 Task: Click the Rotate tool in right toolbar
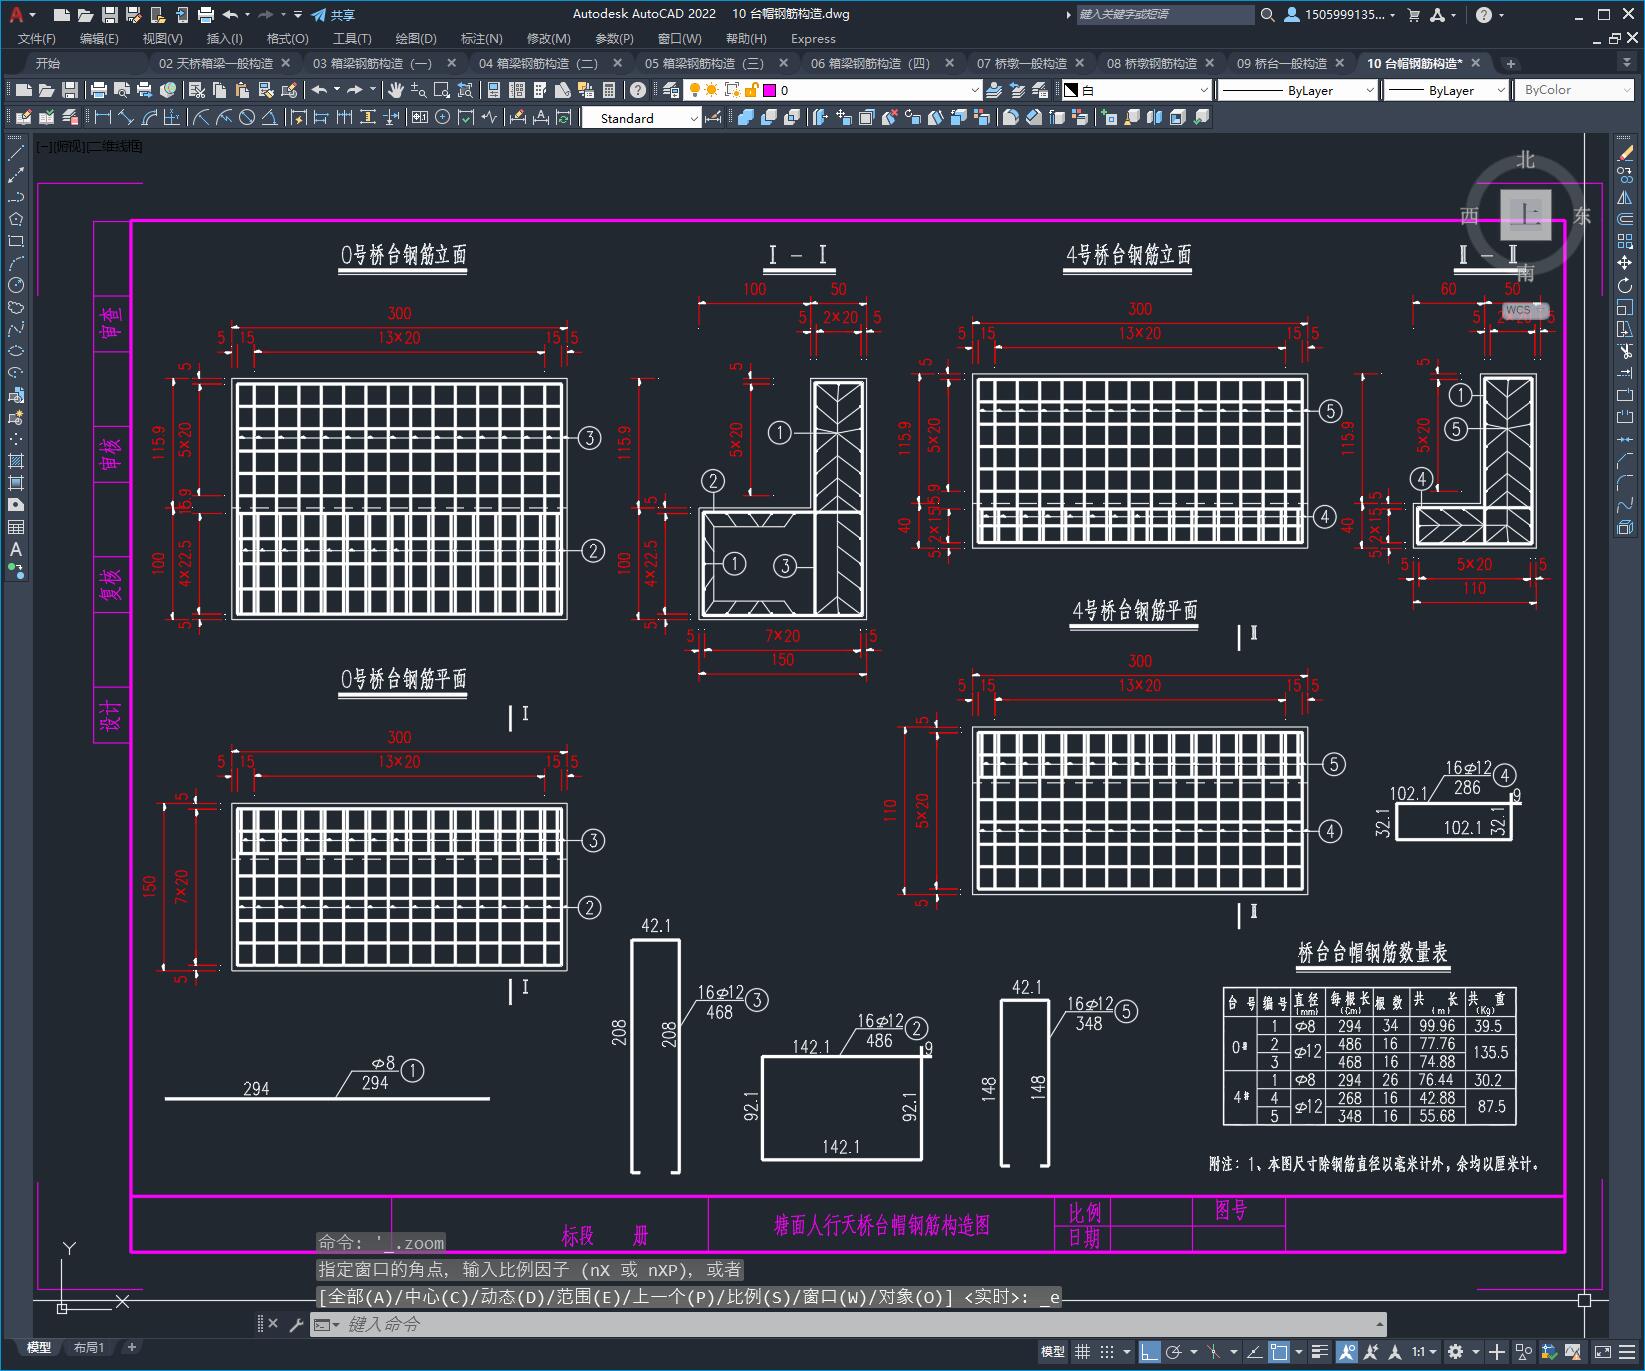1625,285
